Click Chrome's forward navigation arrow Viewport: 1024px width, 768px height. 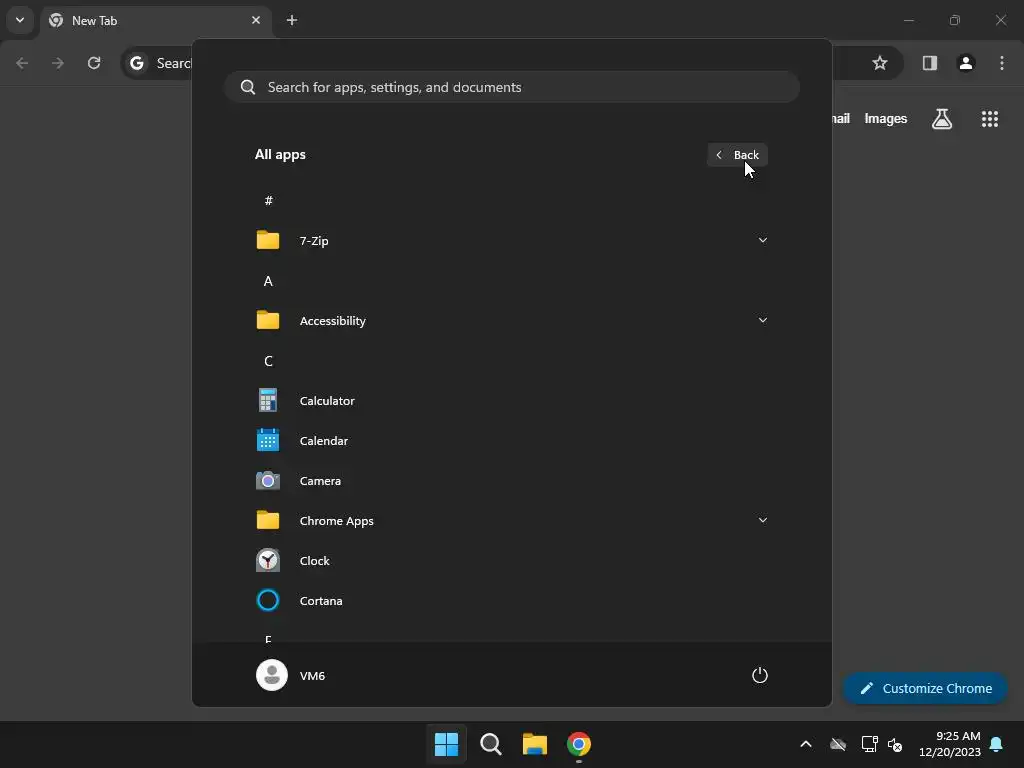click(58, 63)
